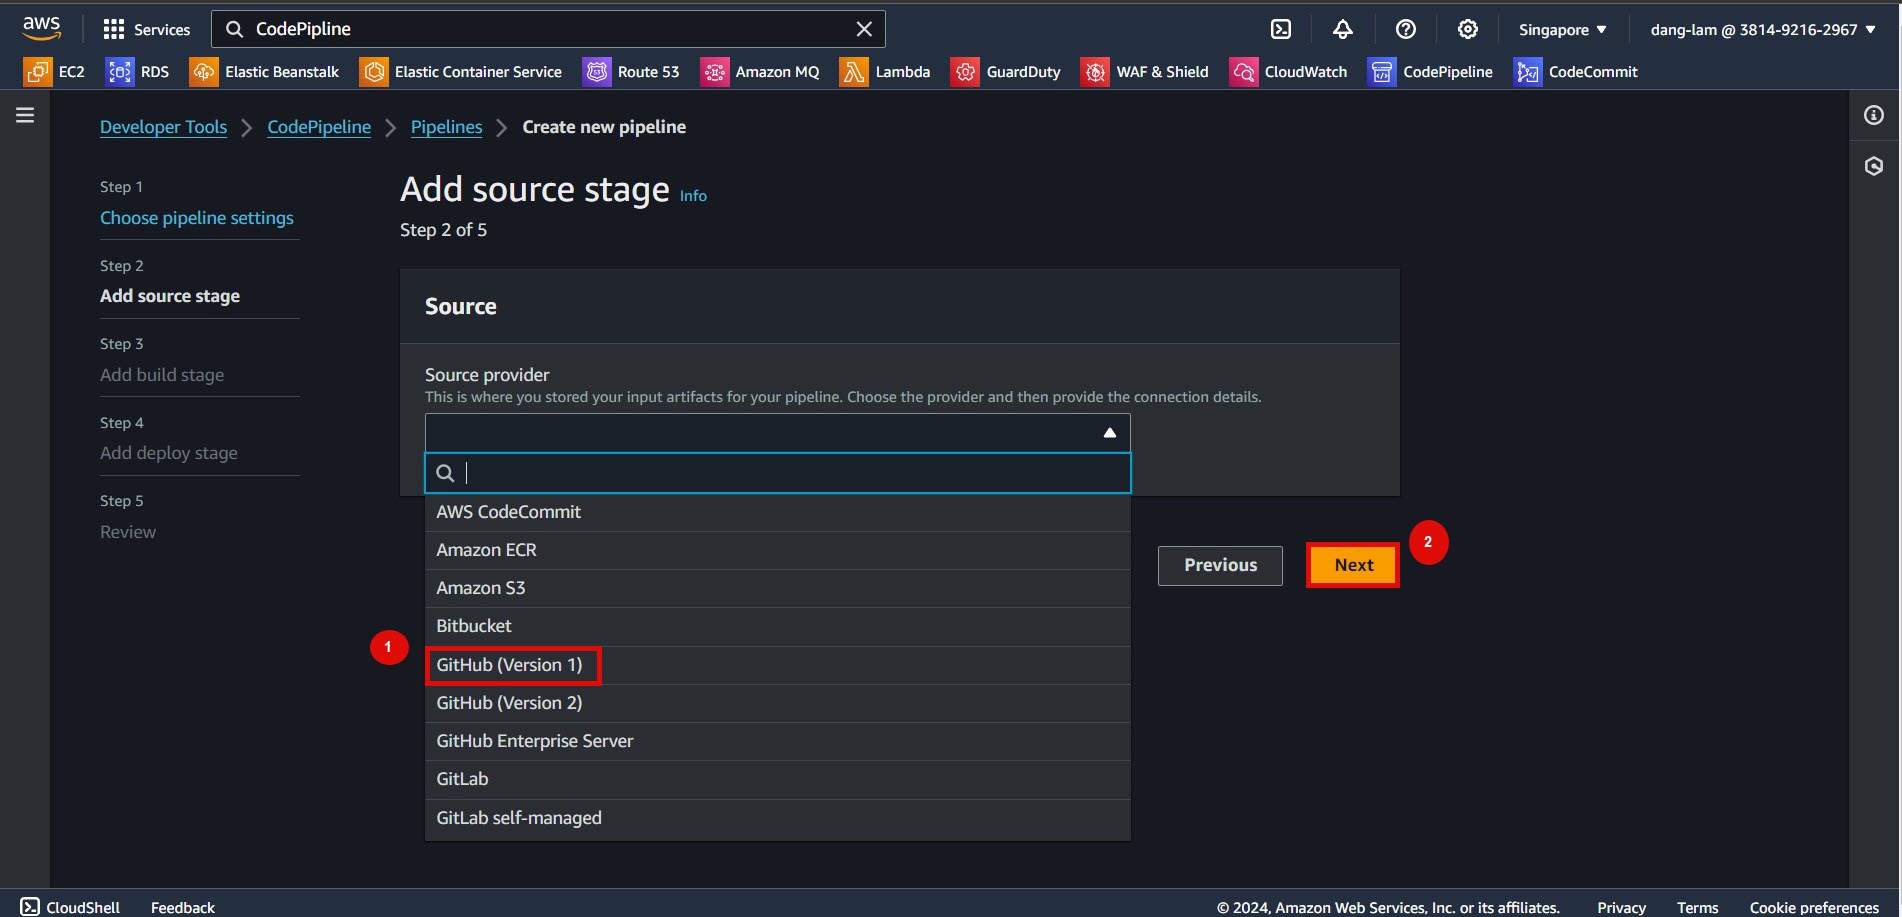Toggle the hamburger side navigation menu
This screenshot has height=917, width=1902.
pyautogui.click(x=25, y=115)
